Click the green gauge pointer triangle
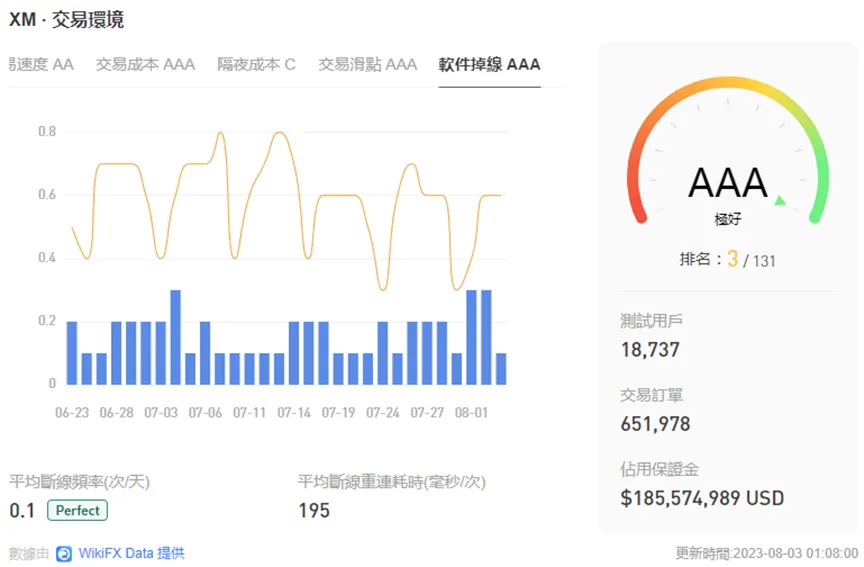This screenshot has width=864, height=567. pos(780,201)
